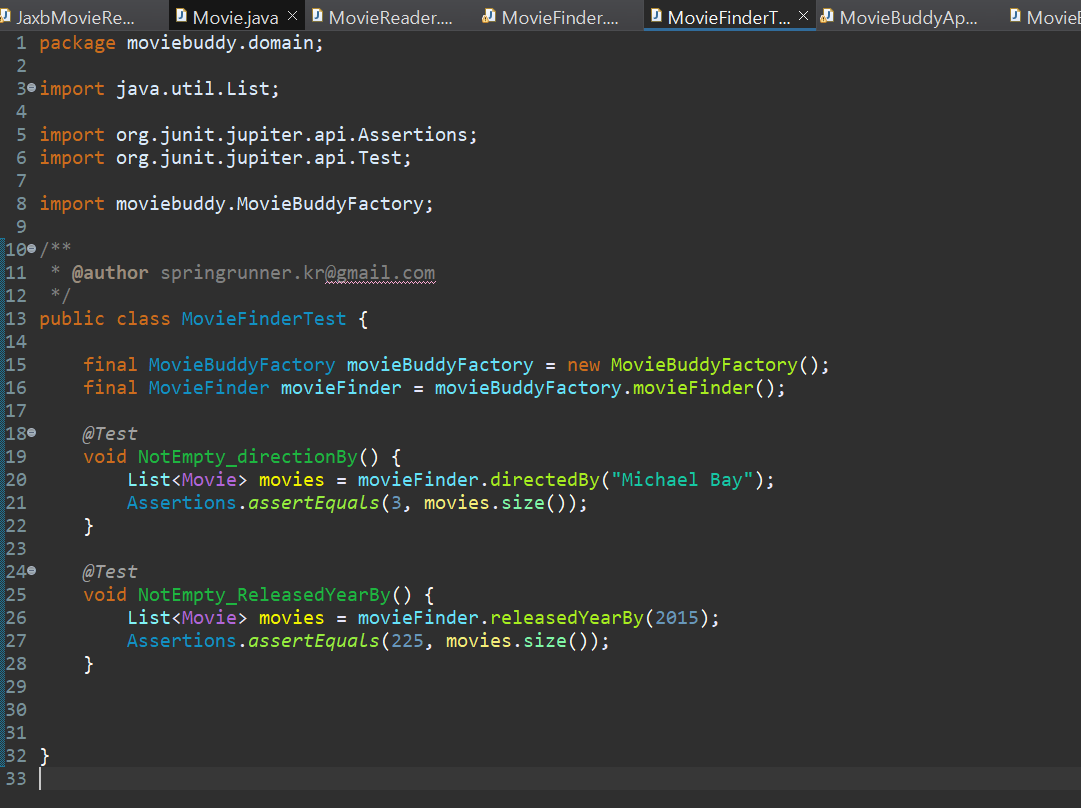Viewport: 1081px width, 808px height.
Task: Click the org.junit.jupiter.api.Assertions import
Action: [x=296, y=134]
